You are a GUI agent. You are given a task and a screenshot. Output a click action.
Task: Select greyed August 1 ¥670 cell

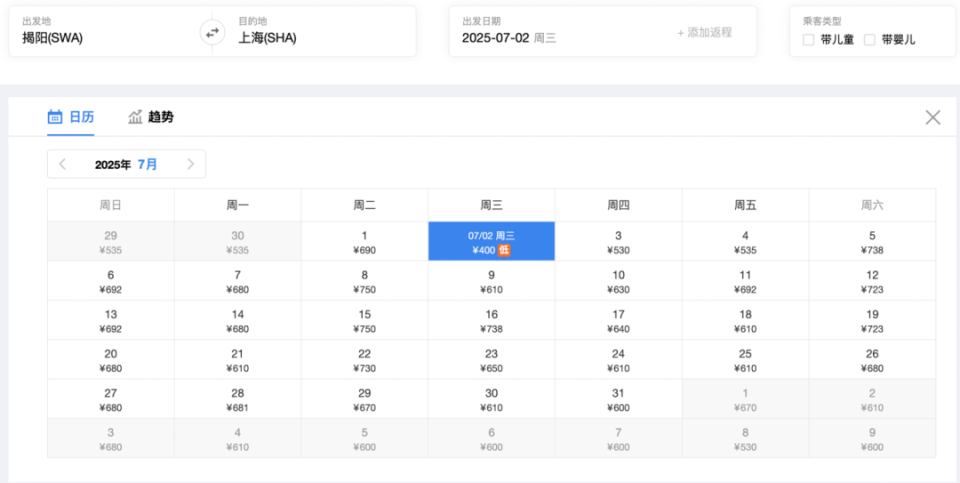pyautogui.click(x=745, y=399)
